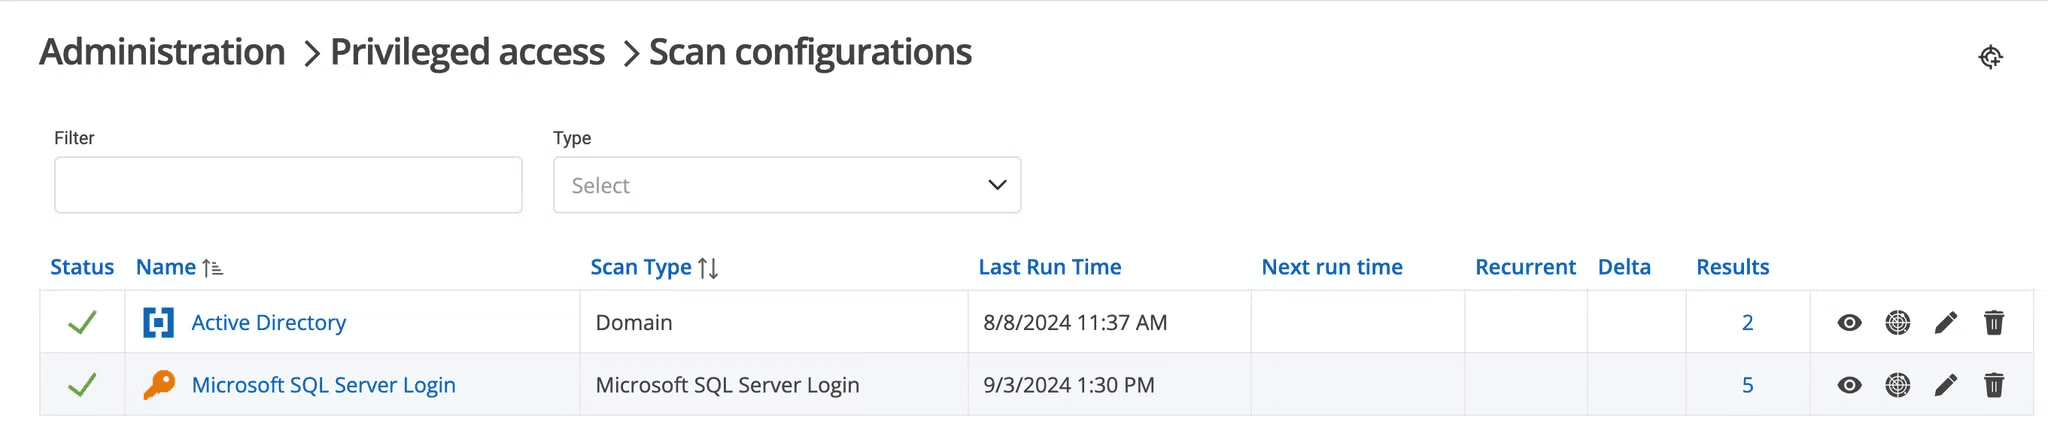The image size is (2048, 445).
Task: Click the Last Run Time column header
Action: [x=1049, y=267]
